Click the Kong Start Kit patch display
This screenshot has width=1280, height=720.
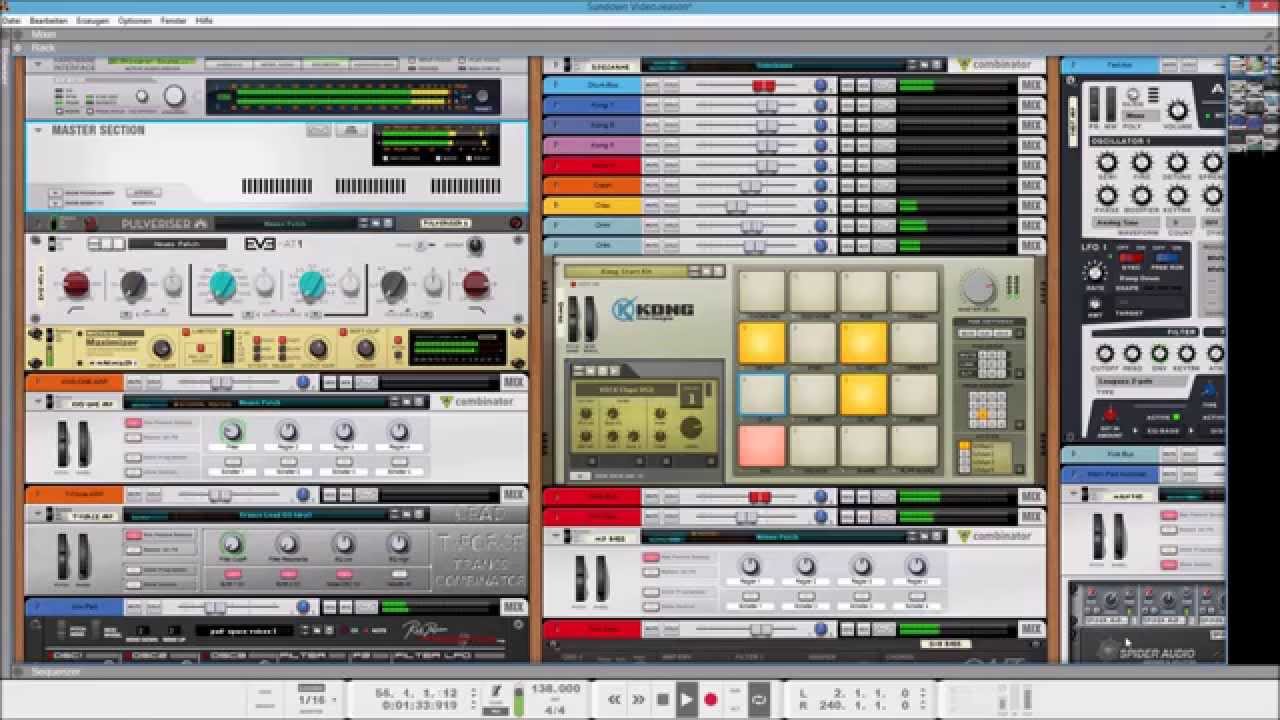627,271
